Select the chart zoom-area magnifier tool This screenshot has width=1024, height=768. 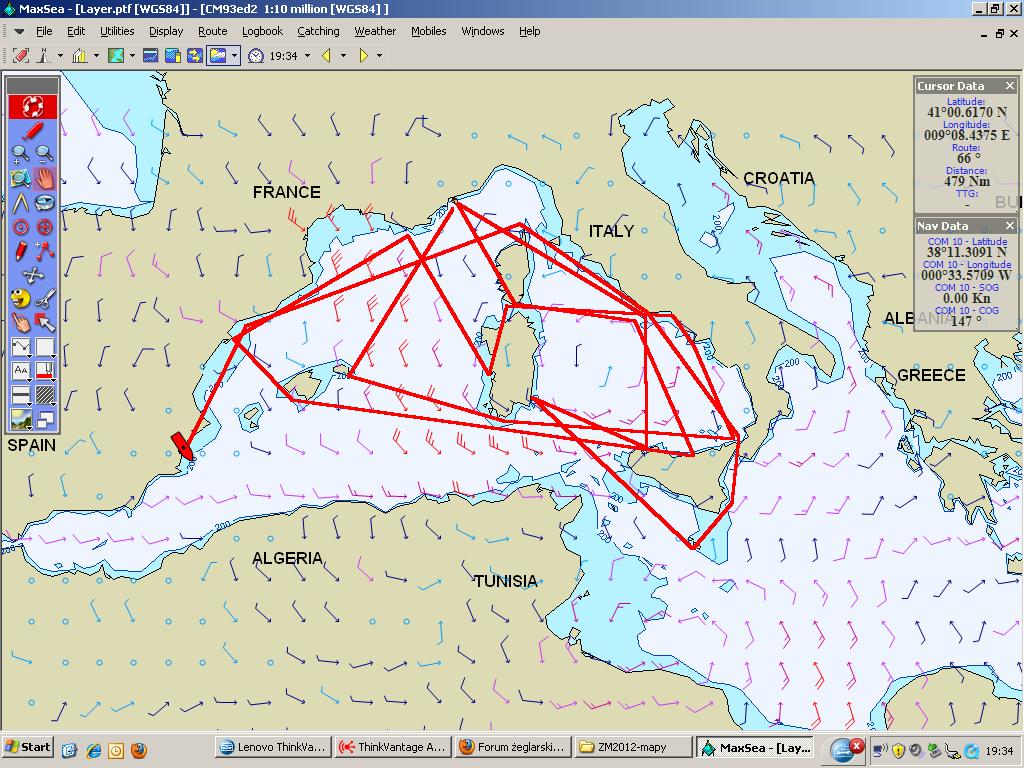tap(20, 178)
